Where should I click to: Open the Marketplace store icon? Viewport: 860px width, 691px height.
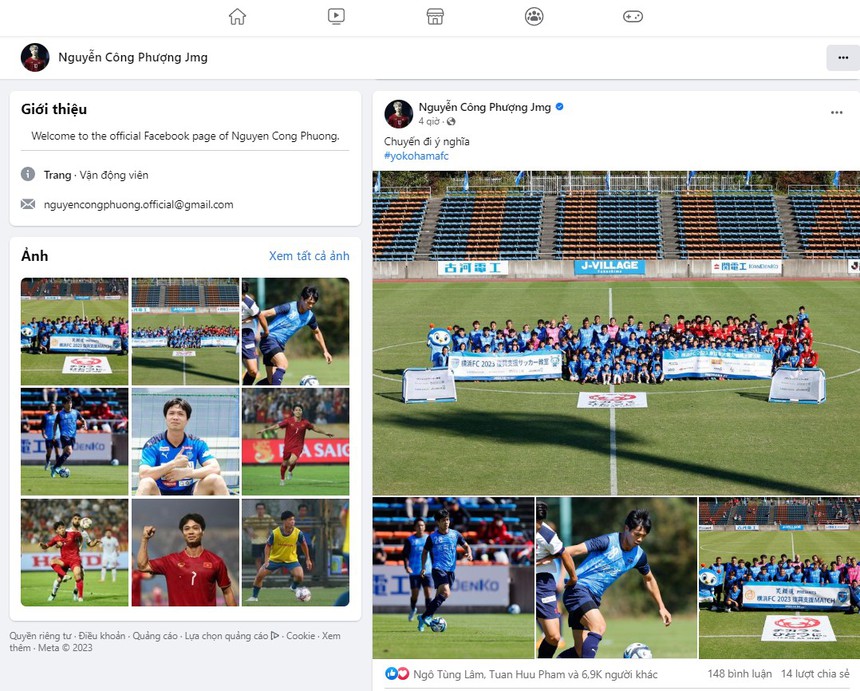[435, 16]
